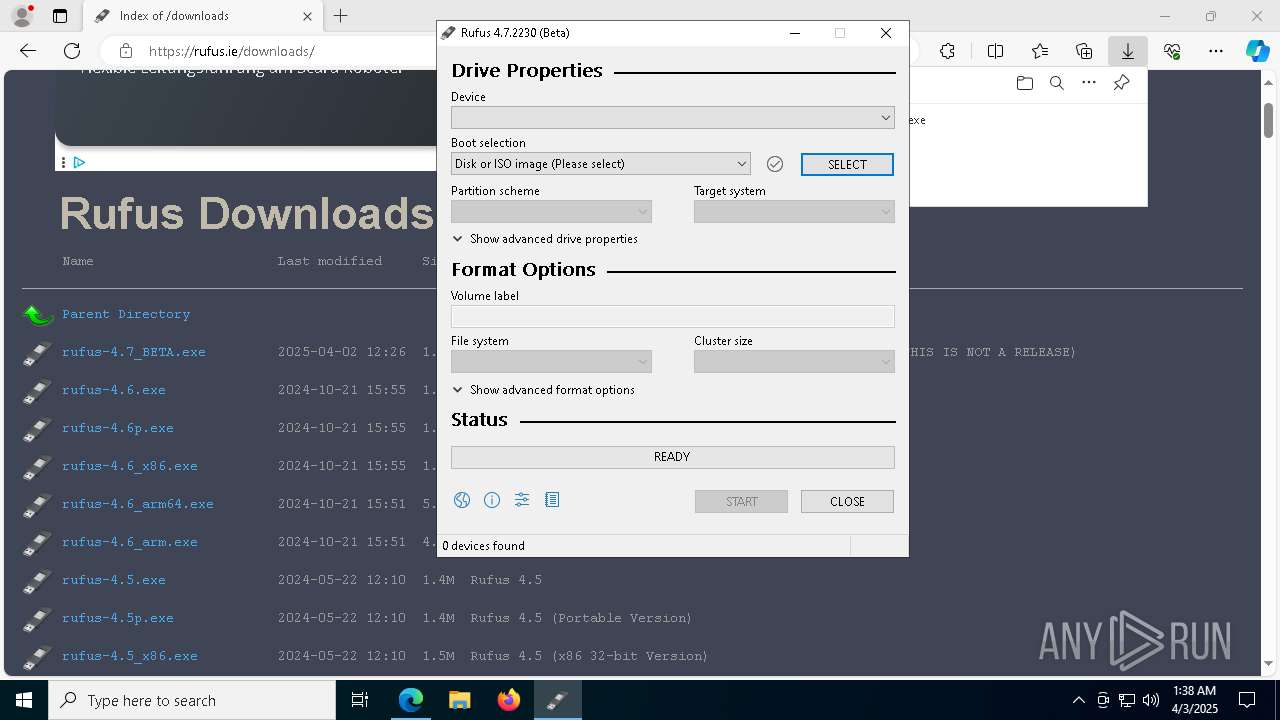
Task: Open the Partition scheme dropdown
Action: pyautogui.click(x=551, y=212)
